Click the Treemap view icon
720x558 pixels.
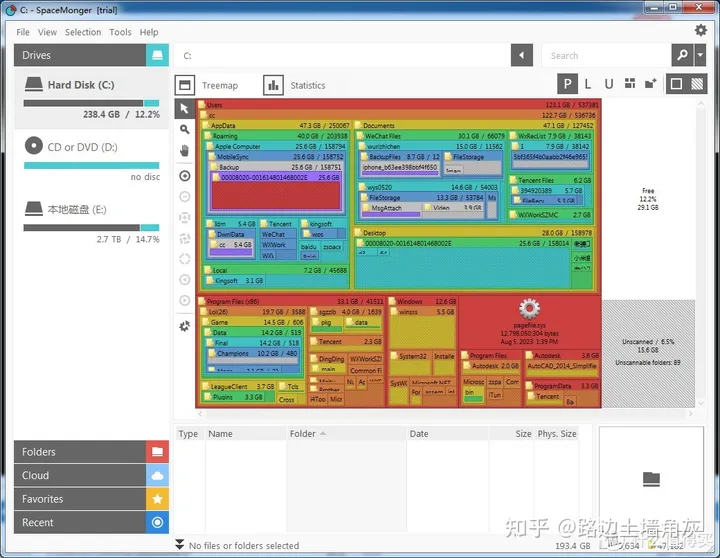[185, 85]
